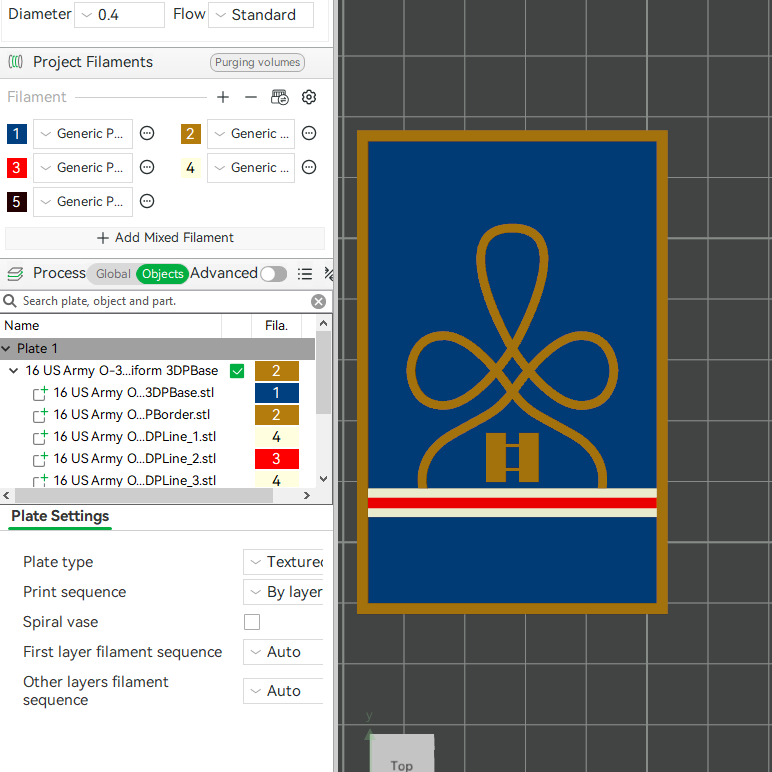Click the gold filament 2 color swatch
772x772 pixels.
click(191, 133)
